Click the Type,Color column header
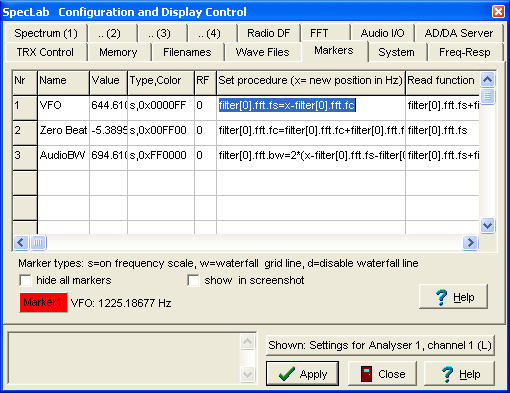This screenshot has width=510, height=393. click(161, 83)
